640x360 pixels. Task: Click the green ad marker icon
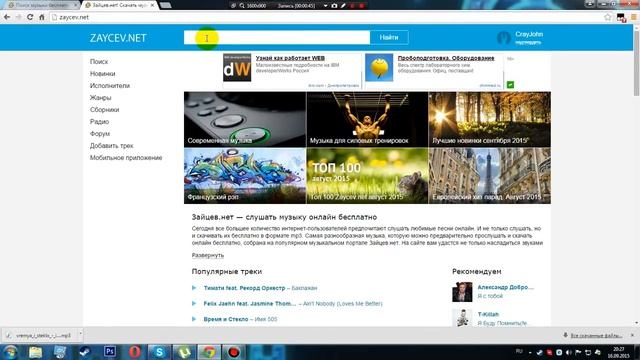pos(510,84)
